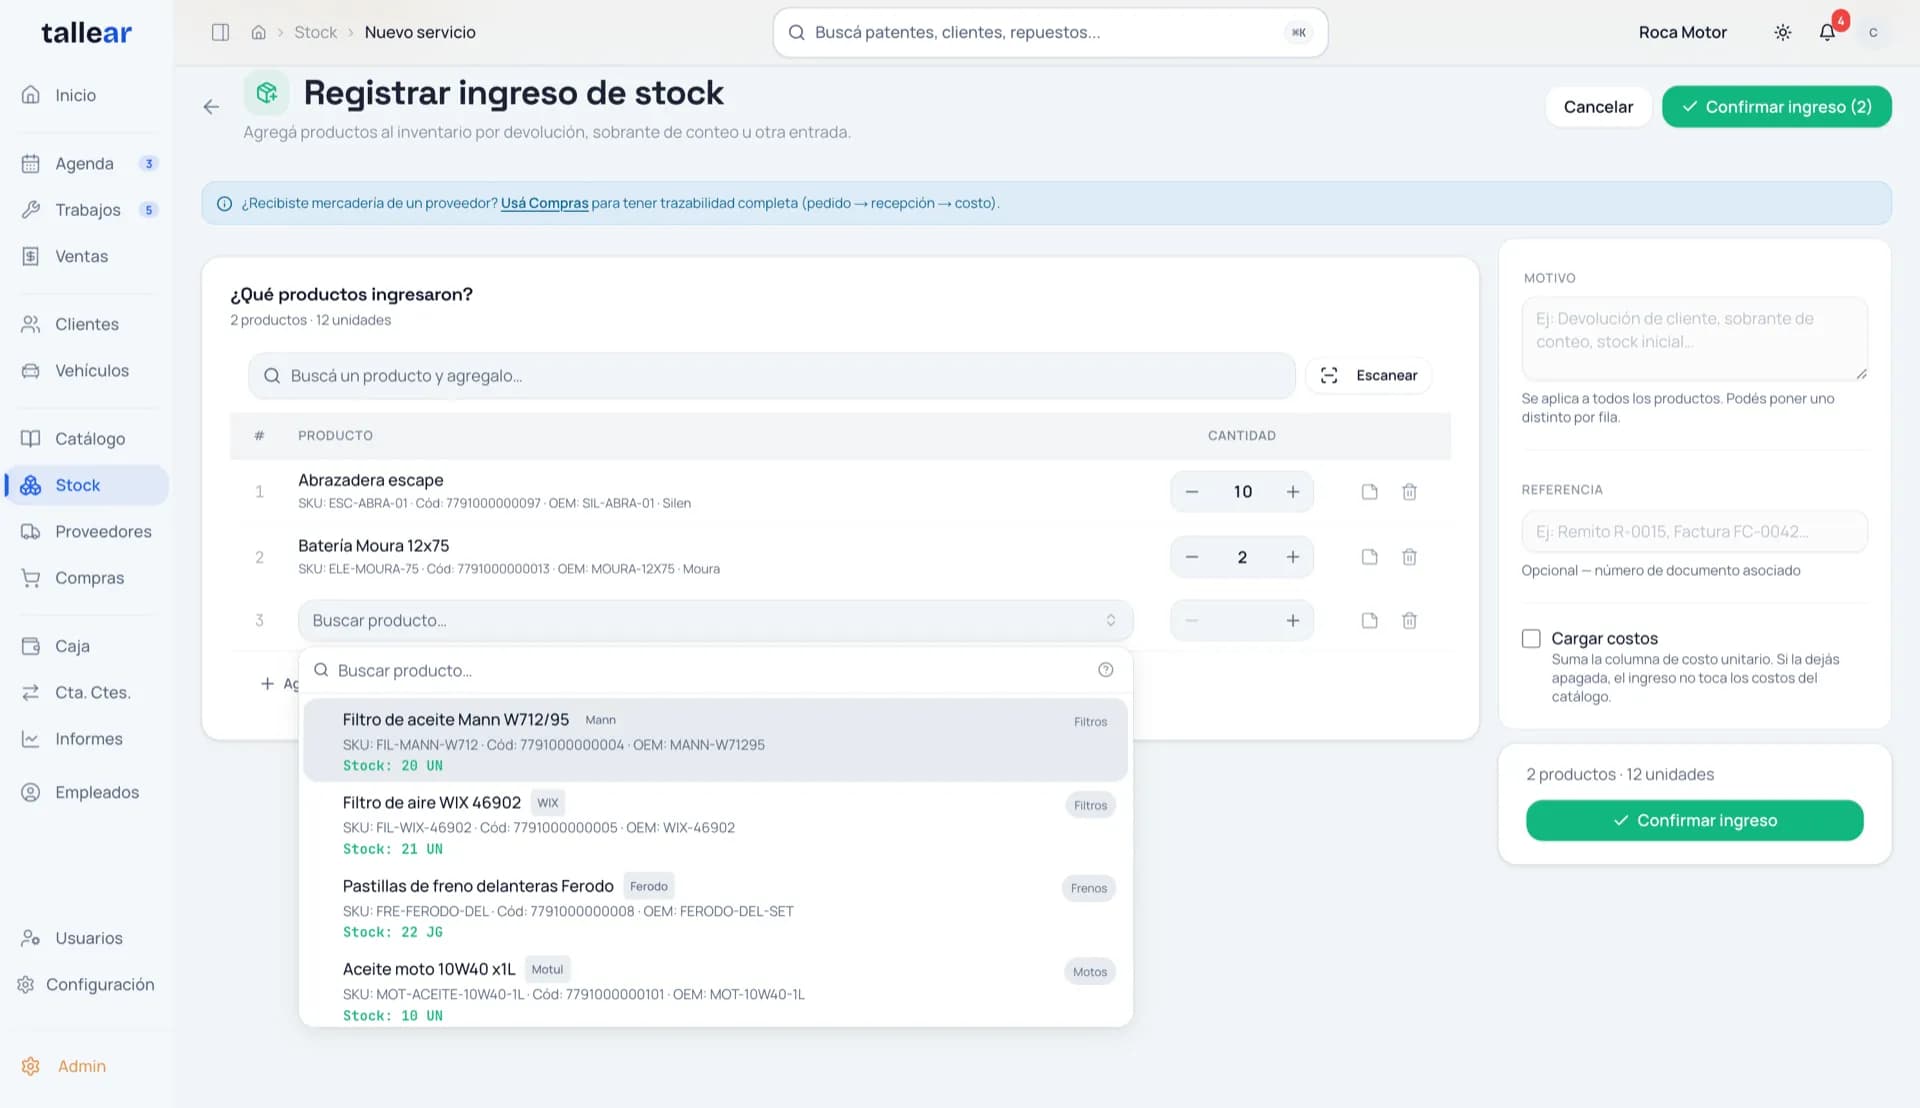Click the Escanear barcode button
The height and width of the screenshot is (1108, 1920).
(x=1368, y=375)
